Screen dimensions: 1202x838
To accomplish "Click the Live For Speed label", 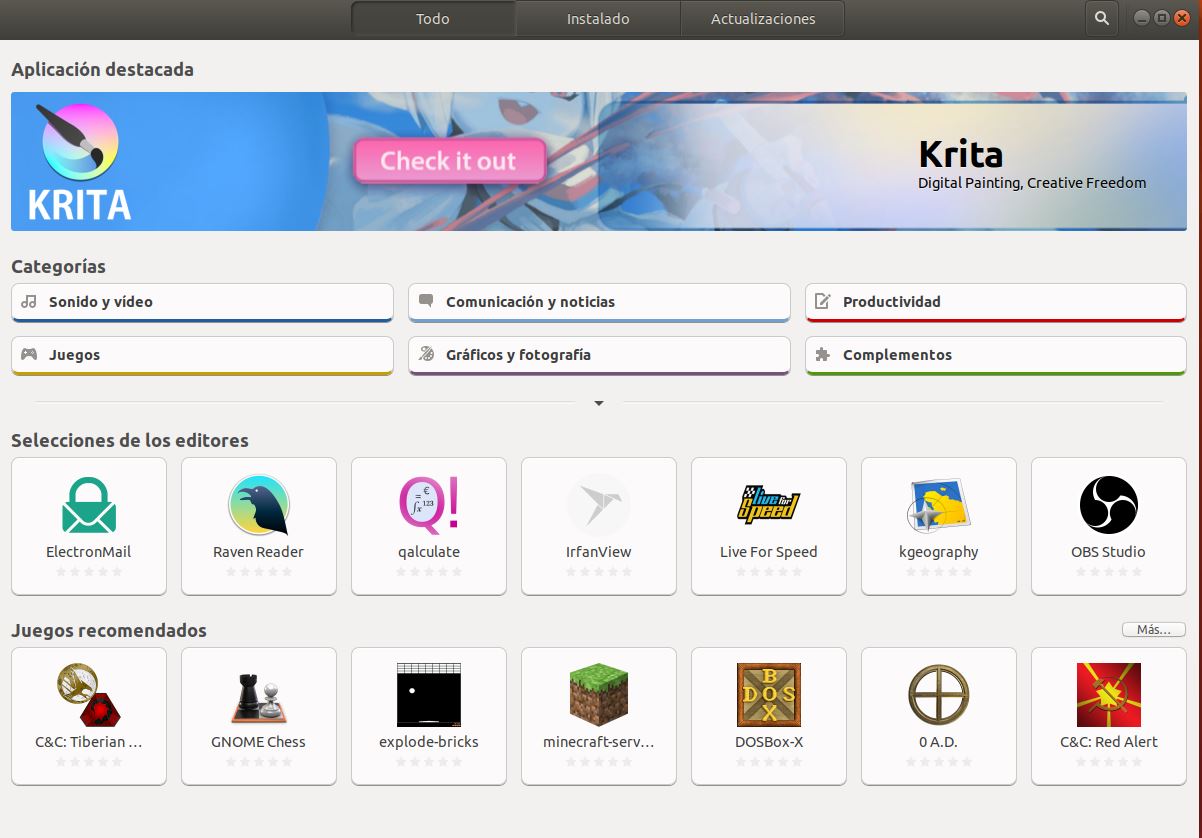I will tap(769, 552).
